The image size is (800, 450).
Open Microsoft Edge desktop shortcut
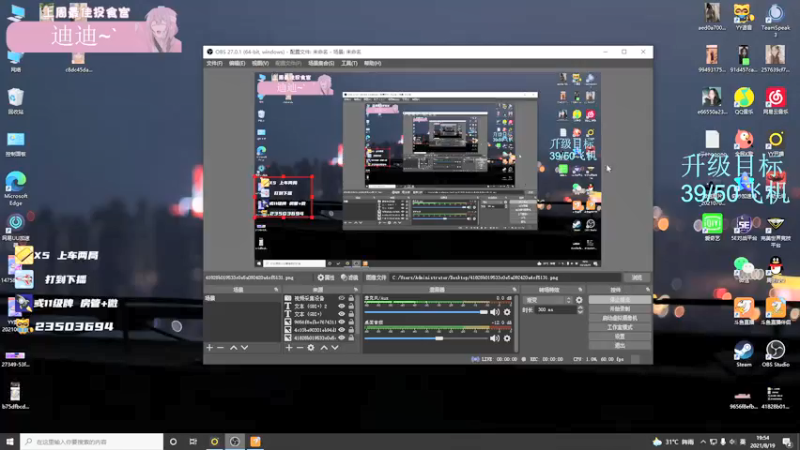[16, 188]
